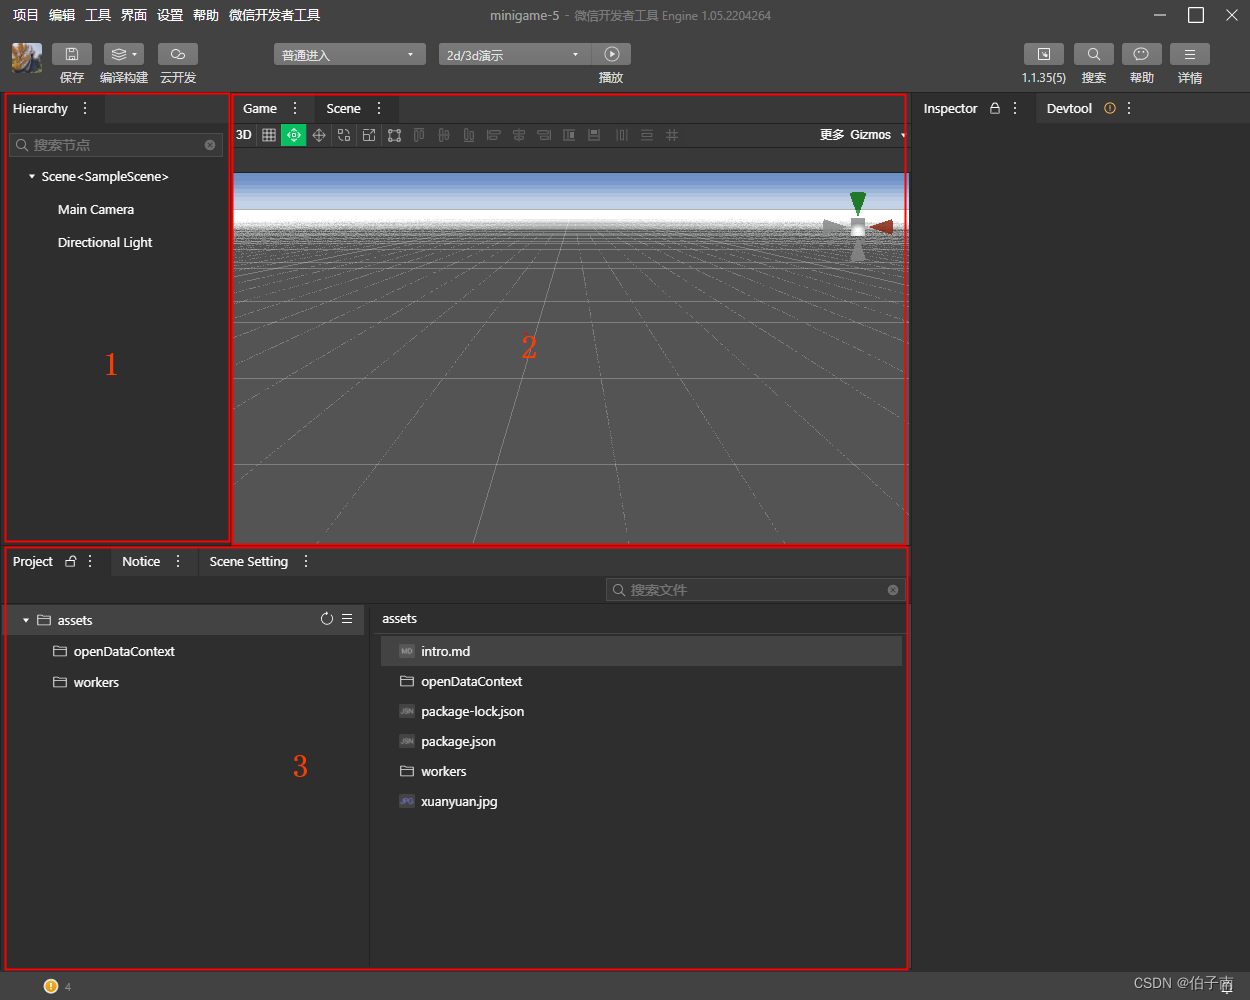Image resolution: width=1250 pixels, height=1000 pixels.
Task: Open 帮助 chat bubble icon
Action: [1142, 54]
